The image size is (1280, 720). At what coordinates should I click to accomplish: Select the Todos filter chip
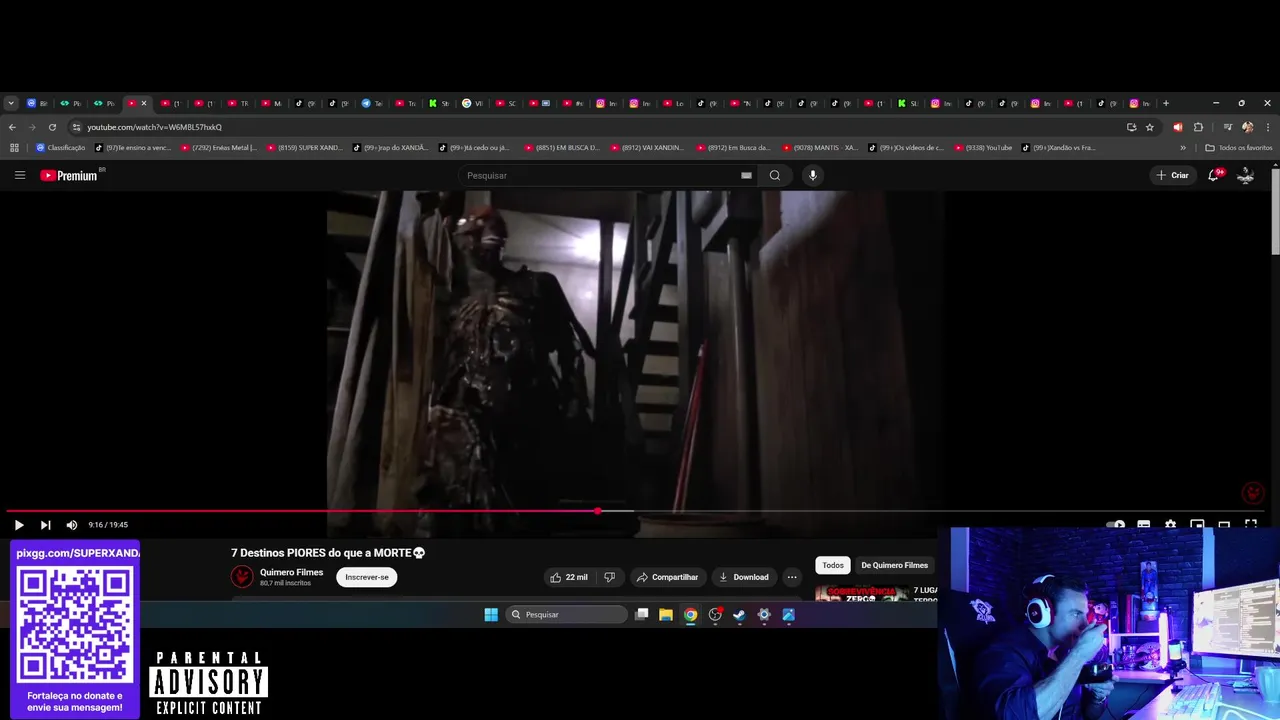pos(833,565)
